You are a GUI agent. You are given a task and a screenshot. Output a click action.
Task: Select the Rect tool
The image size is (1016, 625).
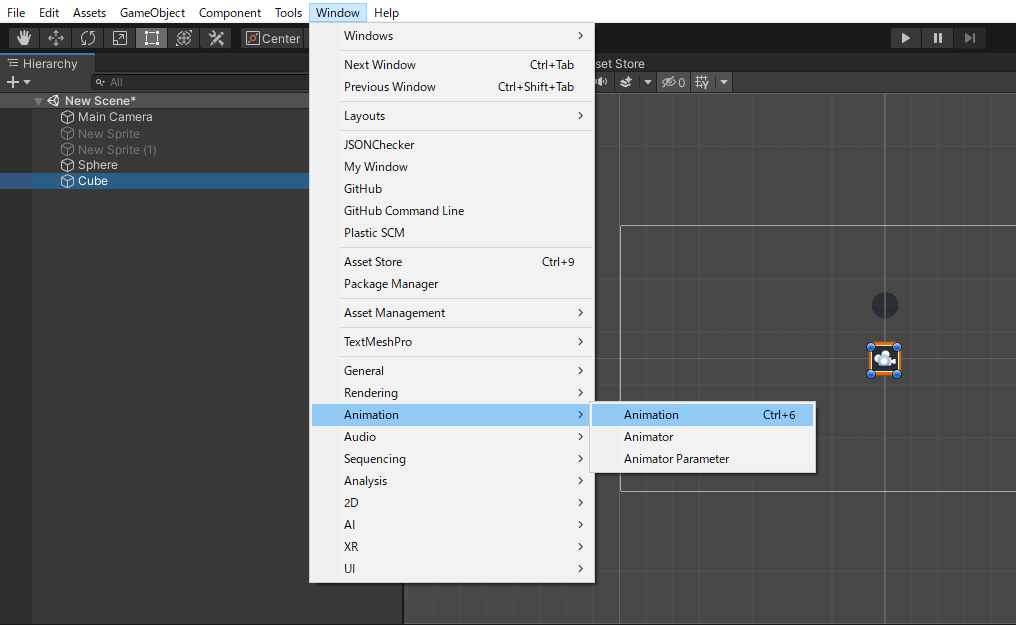[152, 38]
